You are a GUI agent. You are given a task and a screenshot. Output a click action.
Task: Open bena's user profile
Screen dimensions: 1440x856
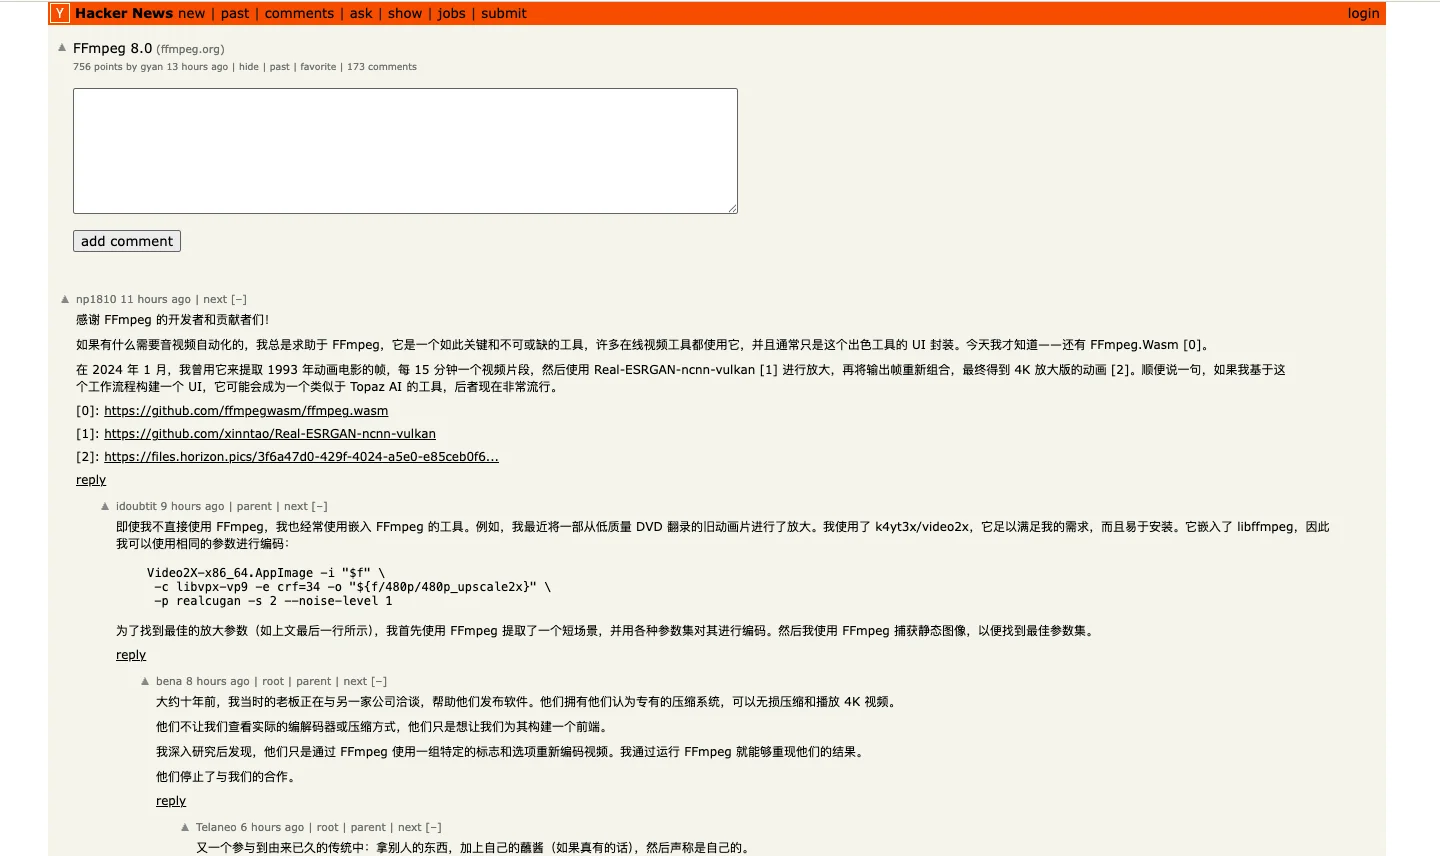tap(169, 681)
